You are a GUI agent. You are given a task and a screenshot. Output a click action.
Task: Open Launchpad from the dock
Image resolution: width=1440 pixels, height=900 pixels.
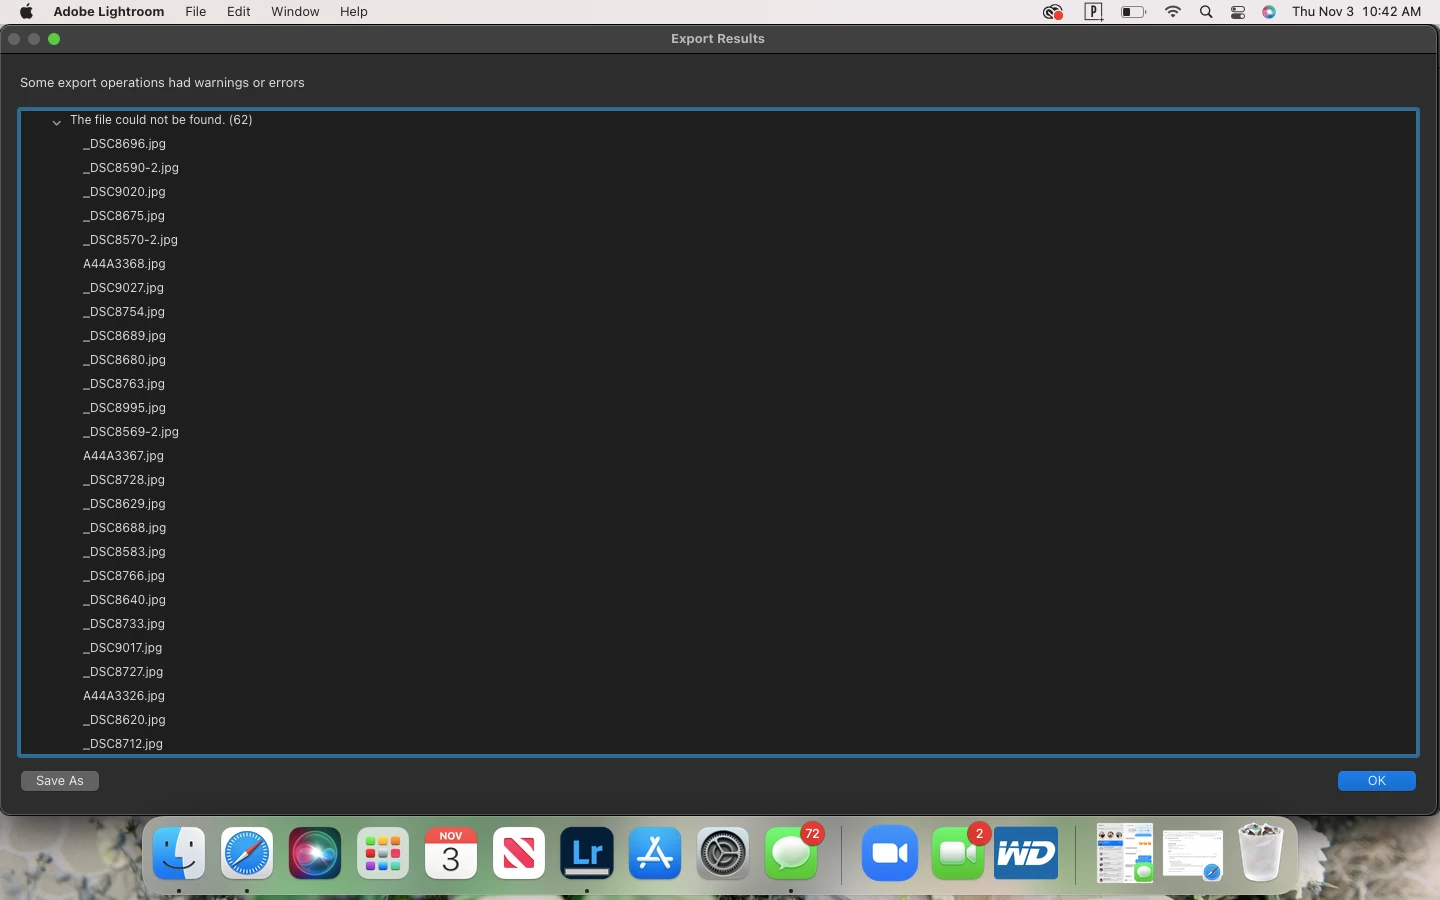(383, 854)
